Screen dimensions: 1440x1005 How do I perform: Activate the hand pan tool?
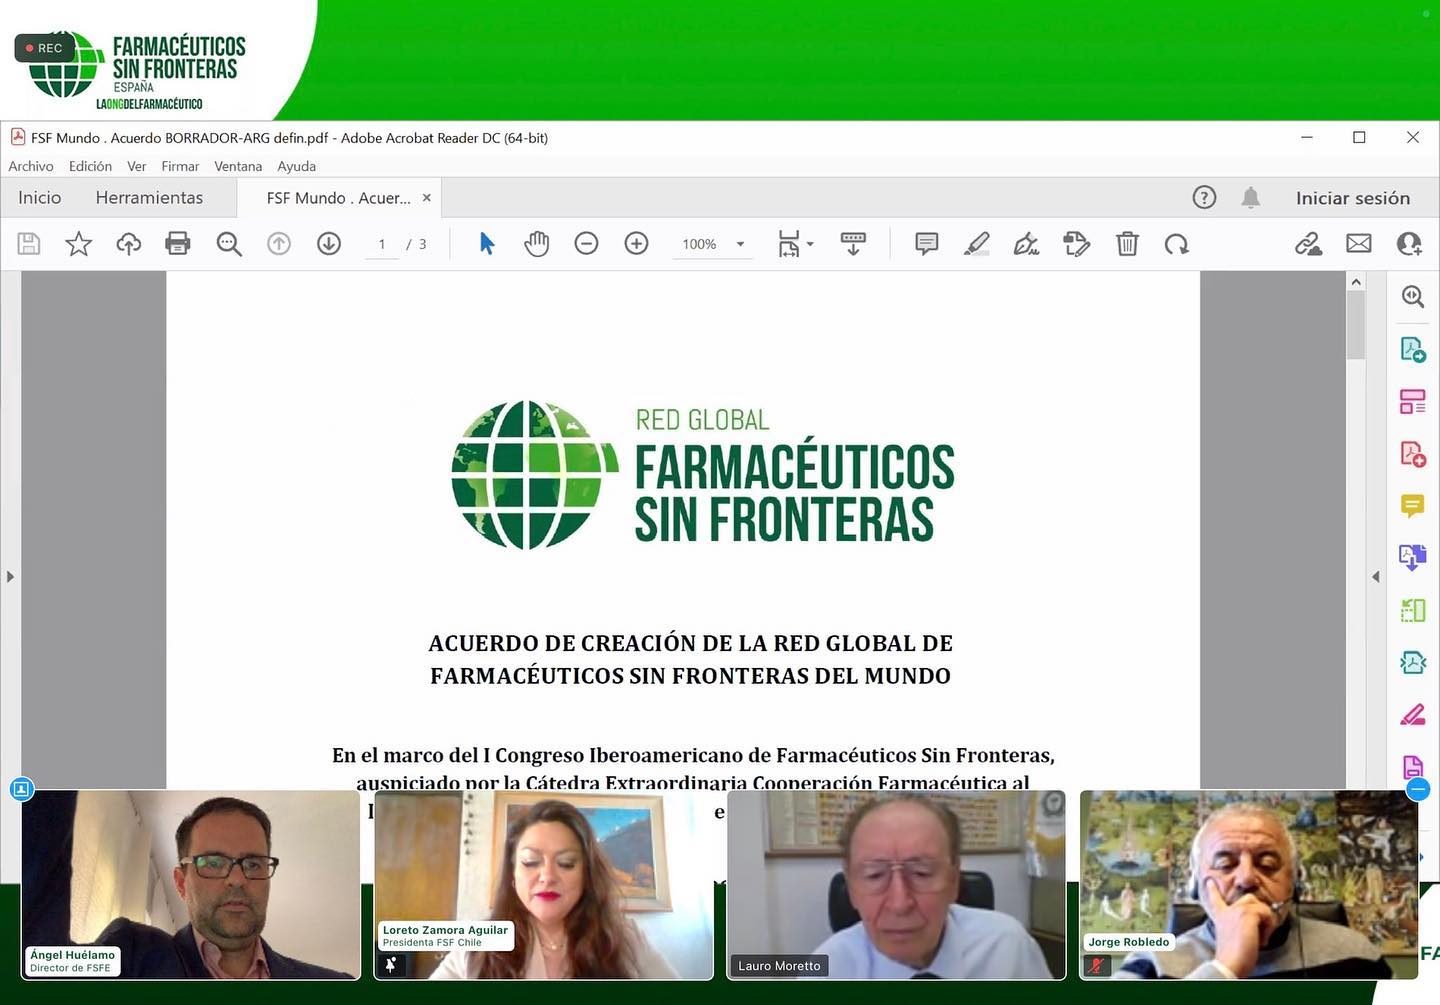tap(537, 243)
